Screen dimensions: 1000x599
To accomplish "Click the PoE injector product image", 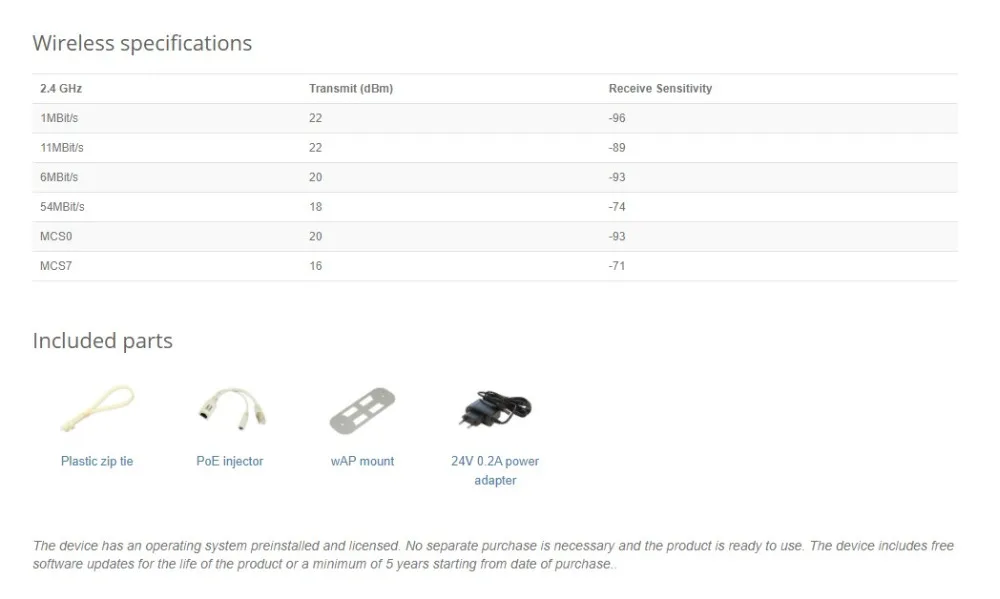I will [230, 409].
